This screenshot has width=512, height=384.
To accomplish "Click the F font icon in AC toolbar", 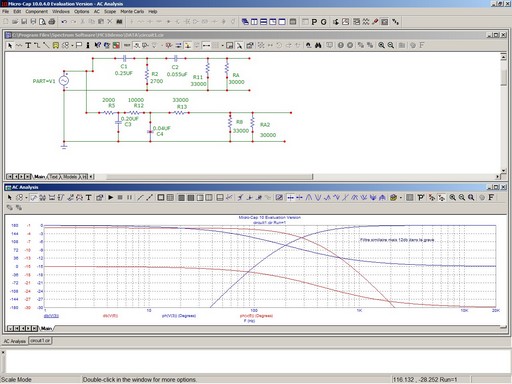I will (491, 198).
